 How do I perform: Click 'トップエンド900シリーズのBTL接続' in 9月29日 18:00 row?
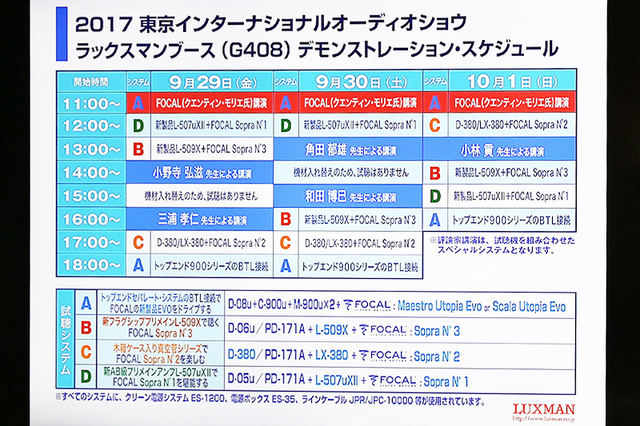pyautogui.click(x=211, y=266)
